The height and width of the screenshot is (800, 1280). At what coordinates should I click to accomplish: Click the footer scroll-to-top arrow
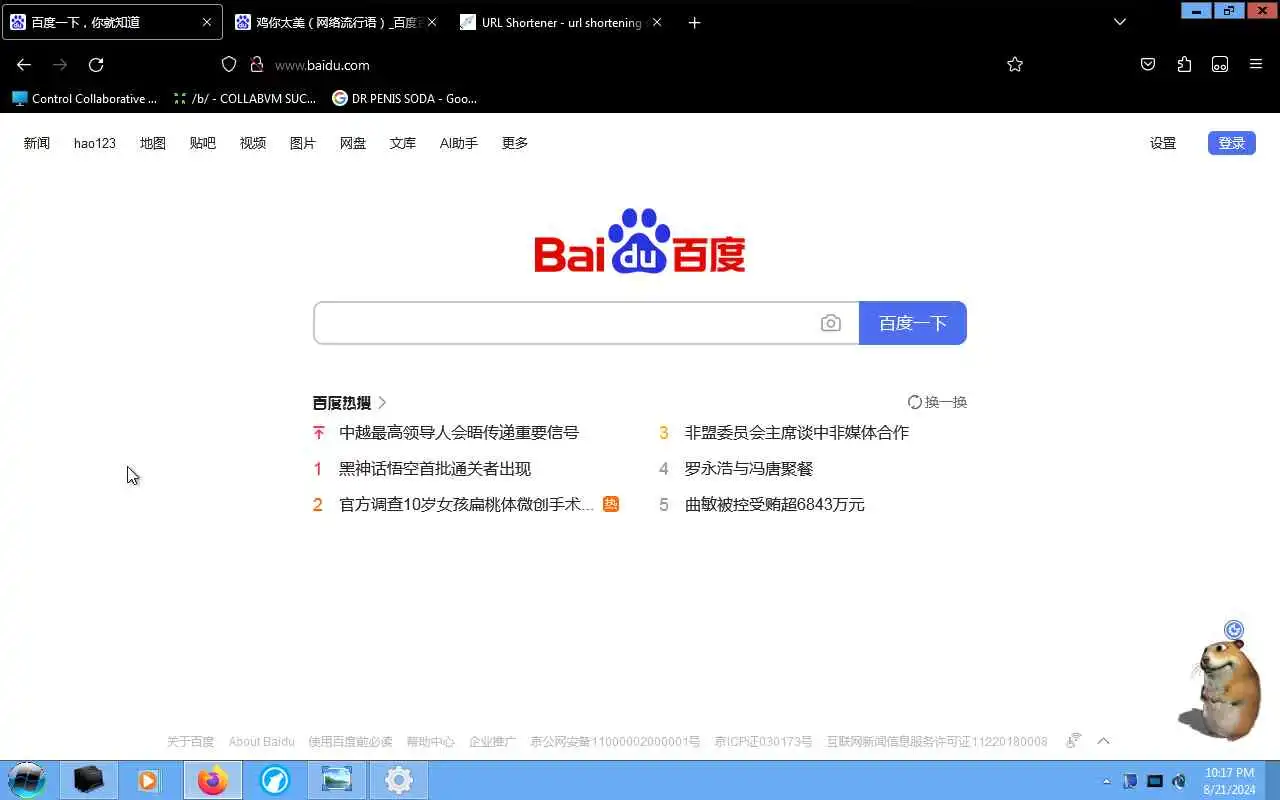[1104, 741]
